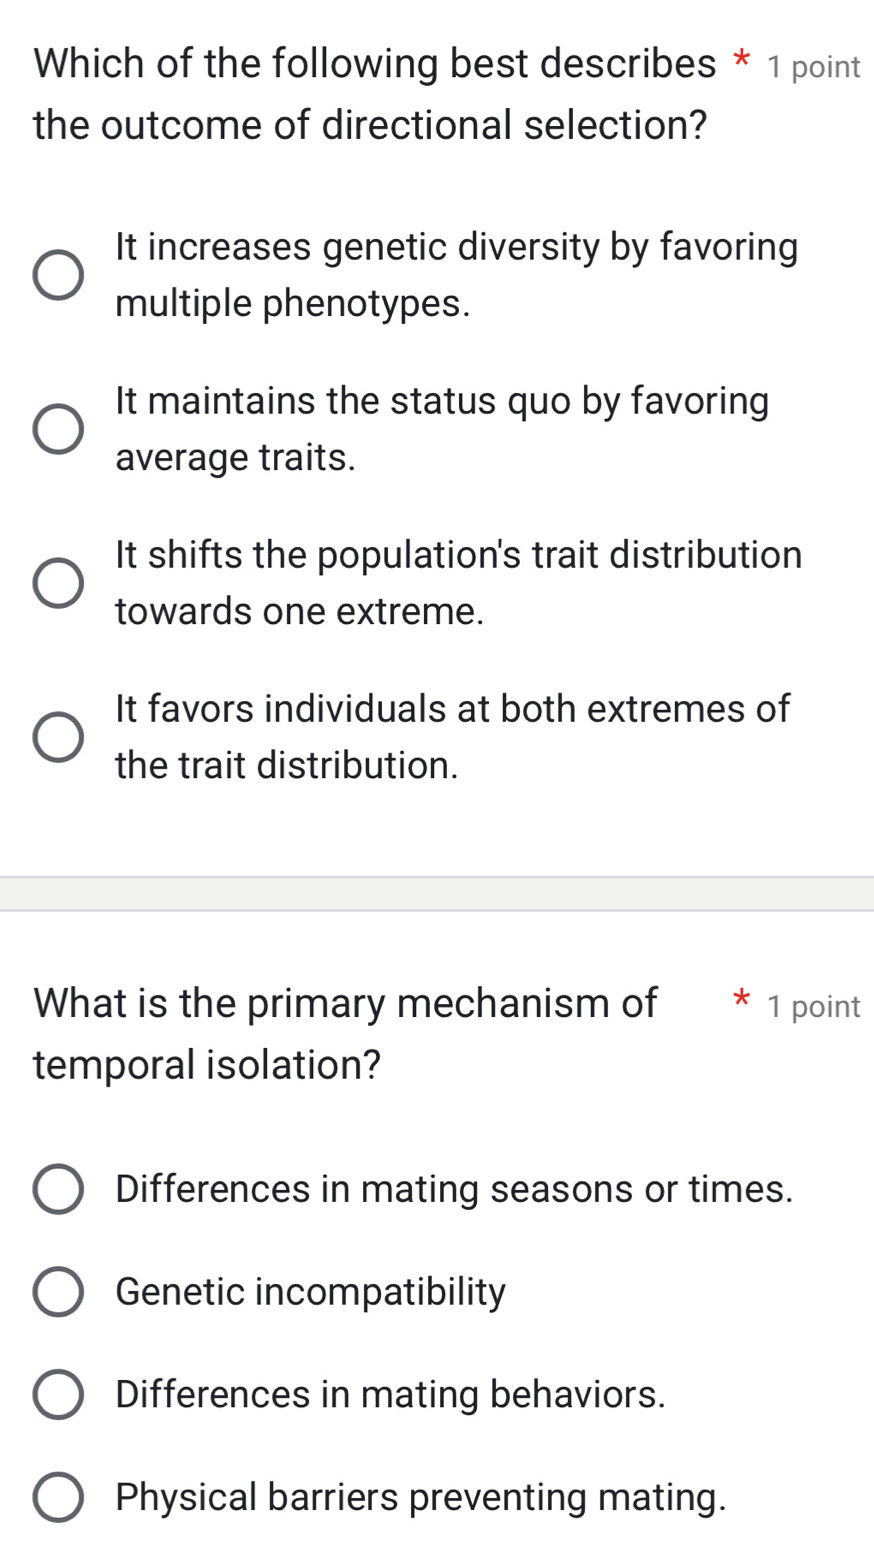Click the answer text "average traits"

coord(235,458)
